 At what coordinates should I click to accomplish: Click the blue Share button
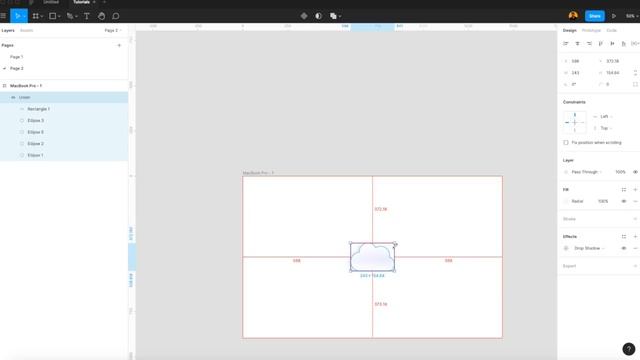pos(595,16)
